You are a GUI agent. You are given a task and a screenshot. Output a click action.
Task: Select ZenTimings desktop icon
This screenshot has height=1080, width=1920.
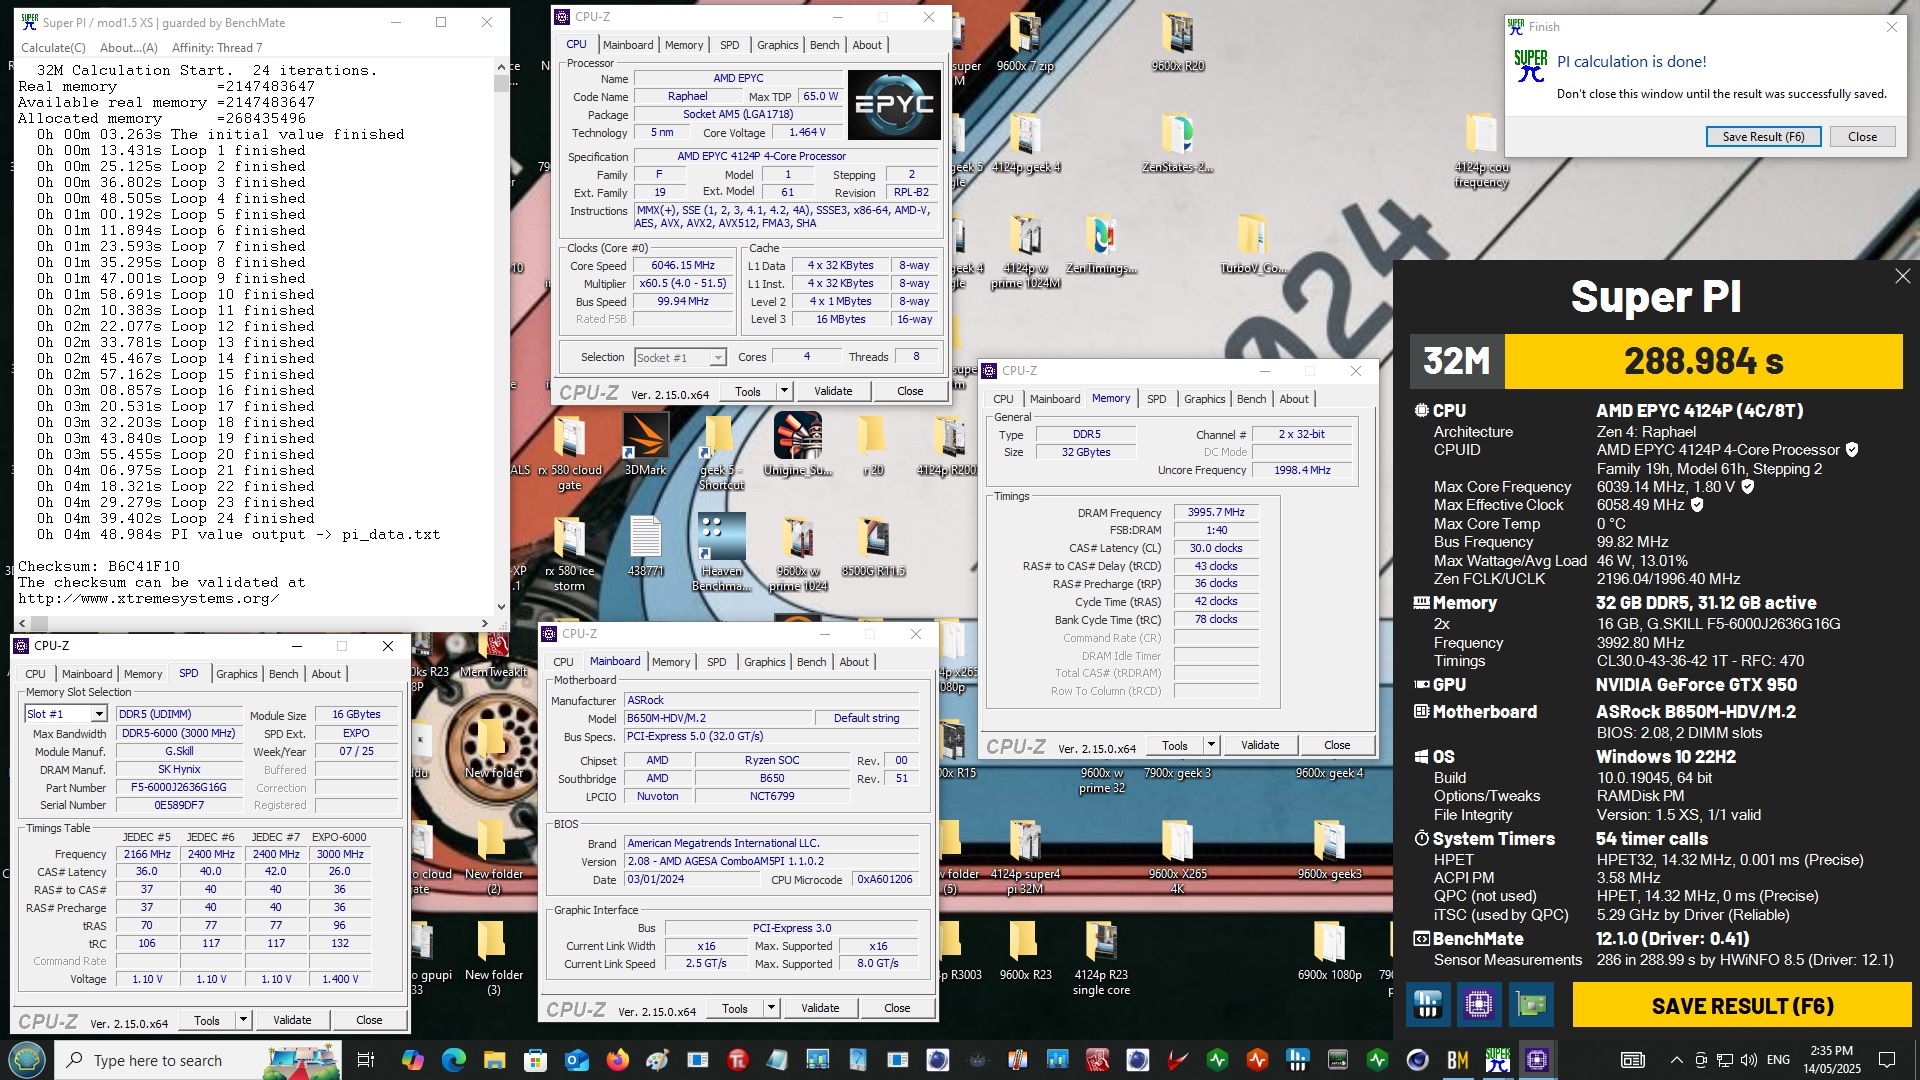tap(1101, 245)
